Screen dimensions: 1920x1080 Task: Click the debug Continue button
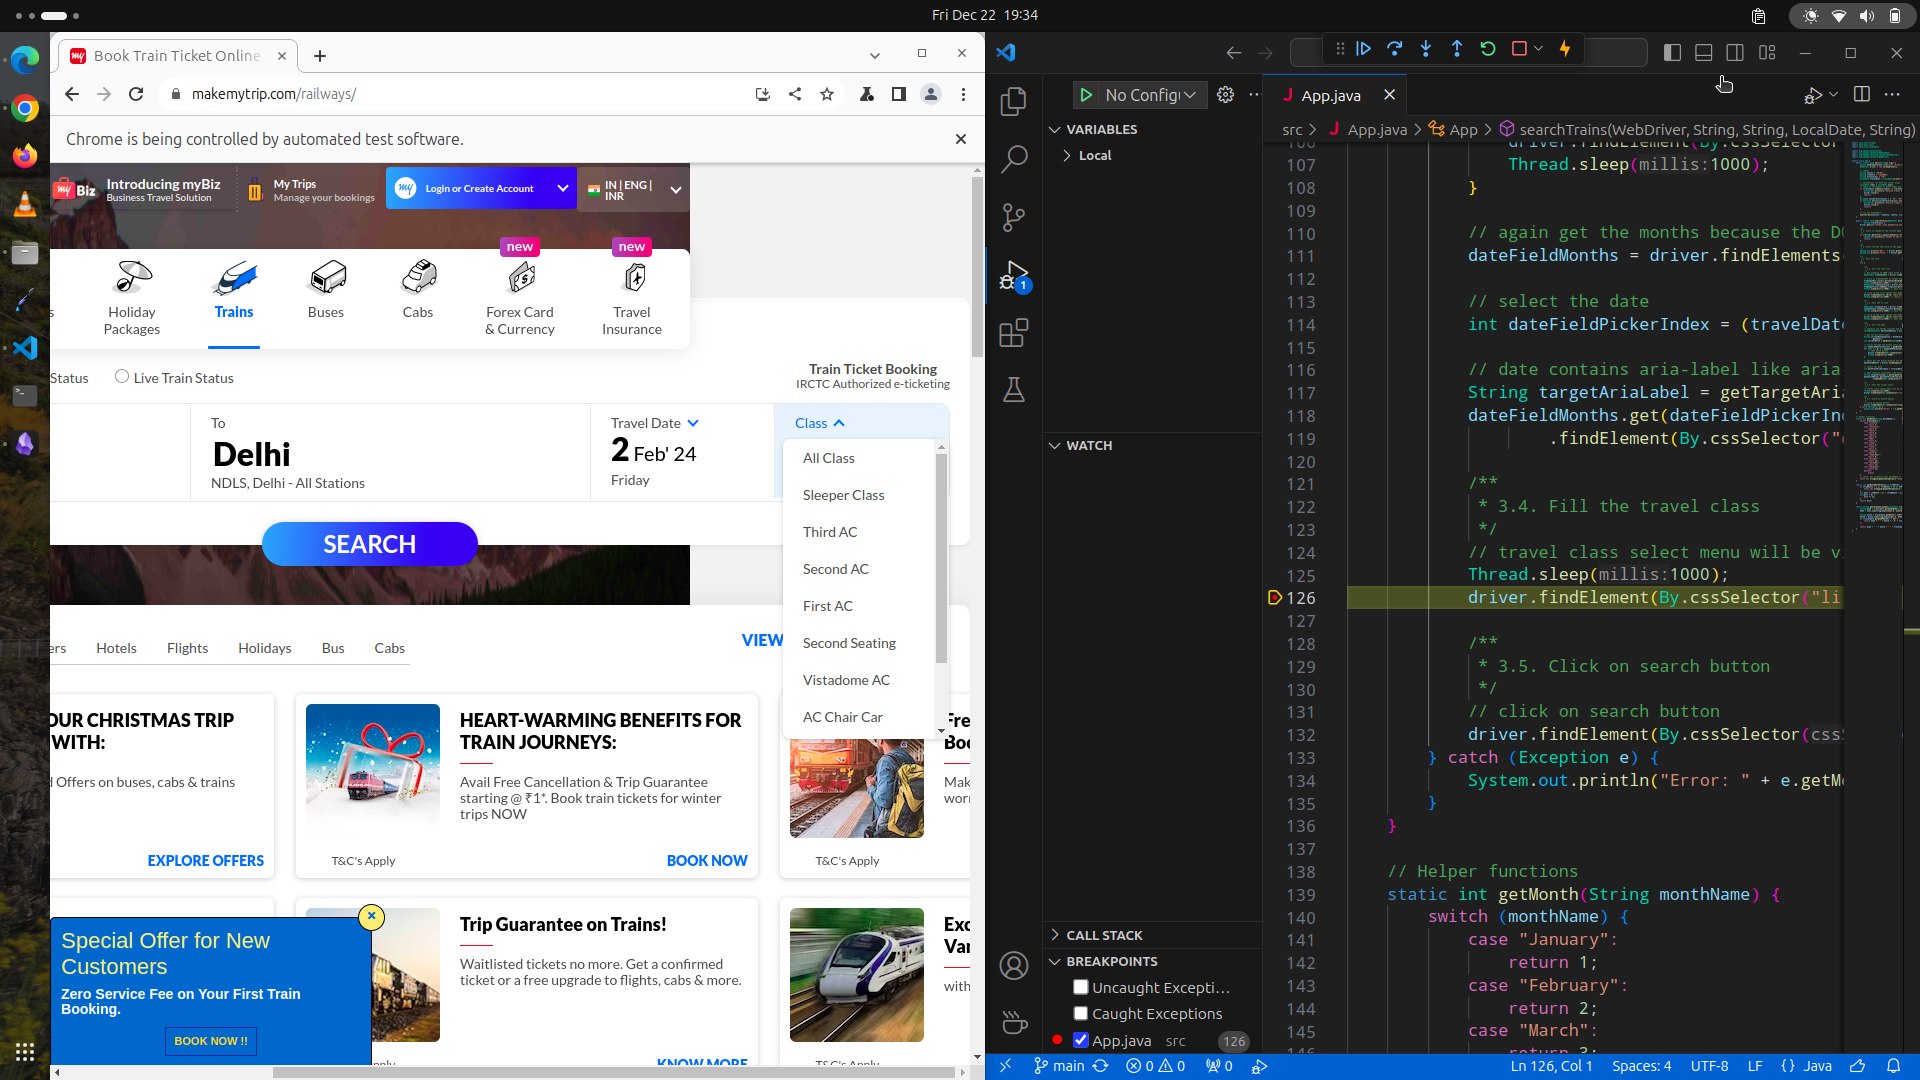click(1363, 49)
